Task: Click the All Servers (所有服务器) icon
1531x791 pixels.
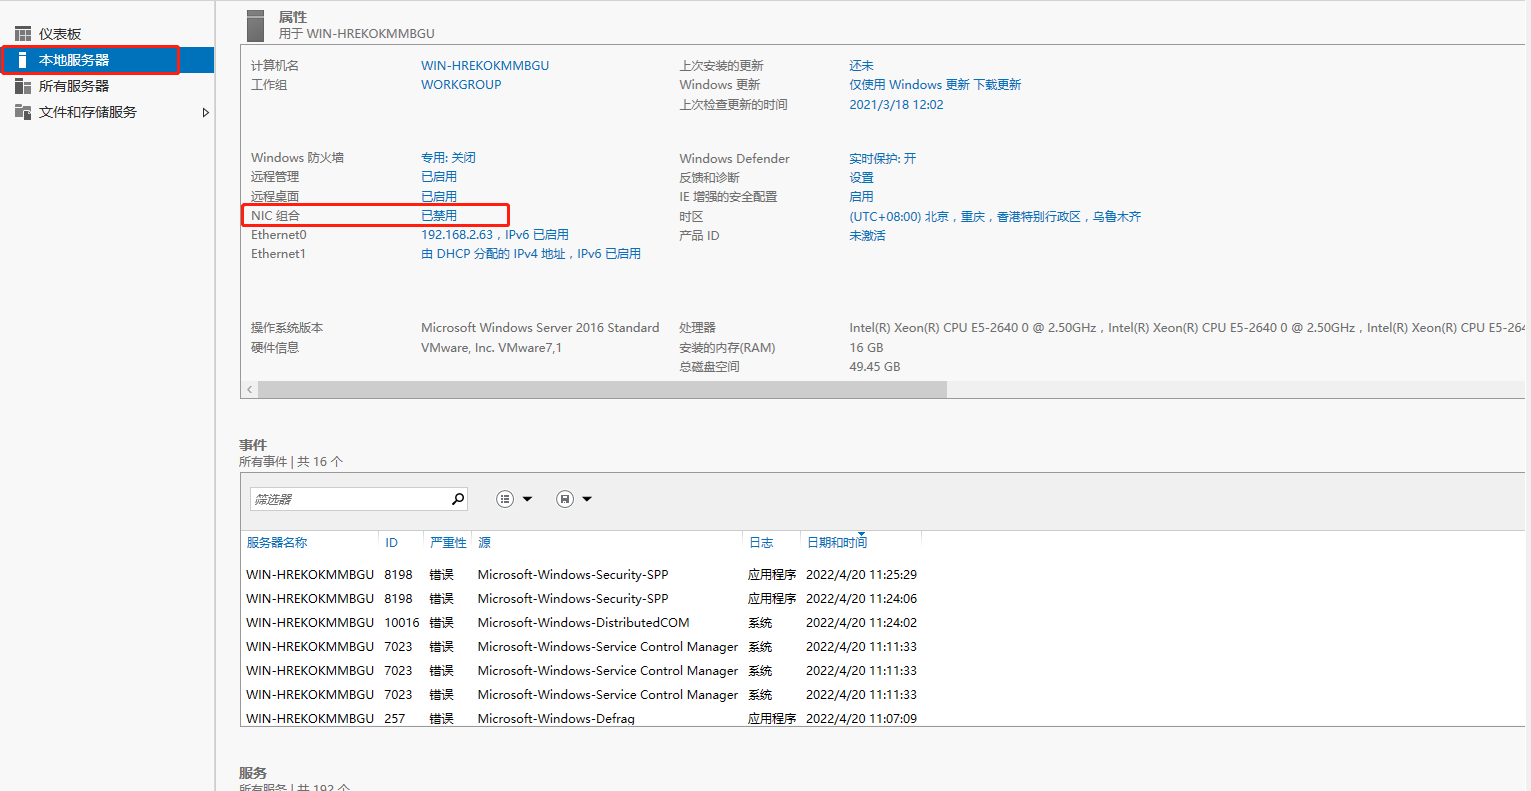Action: tap(22, 86)
